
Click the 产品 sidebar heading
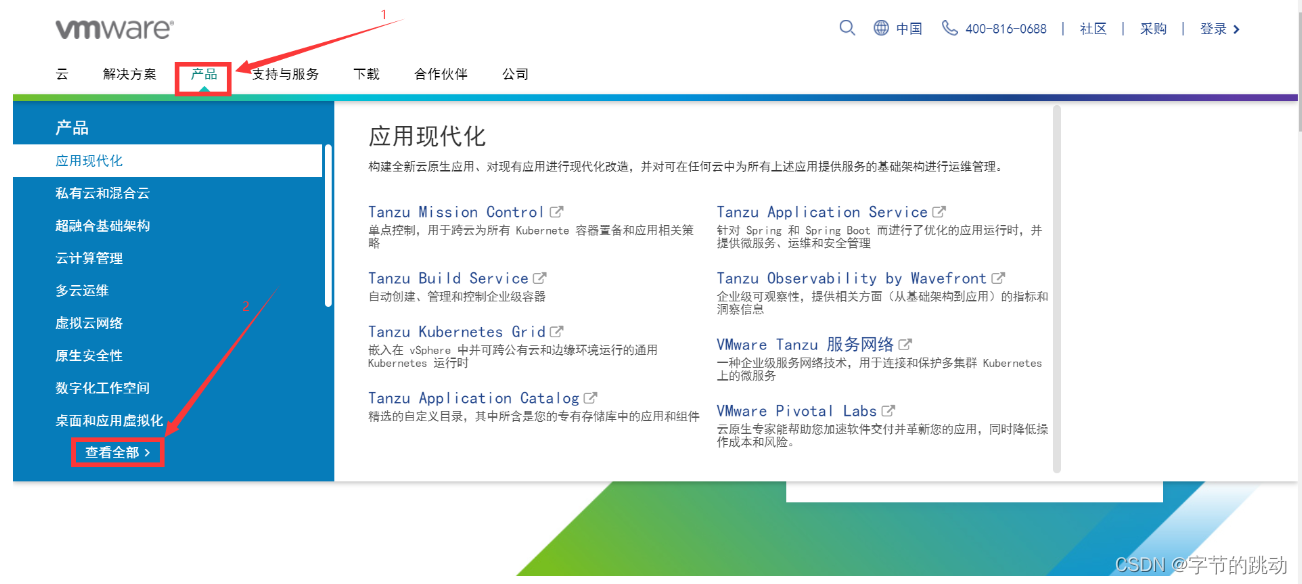pos(72,128)
